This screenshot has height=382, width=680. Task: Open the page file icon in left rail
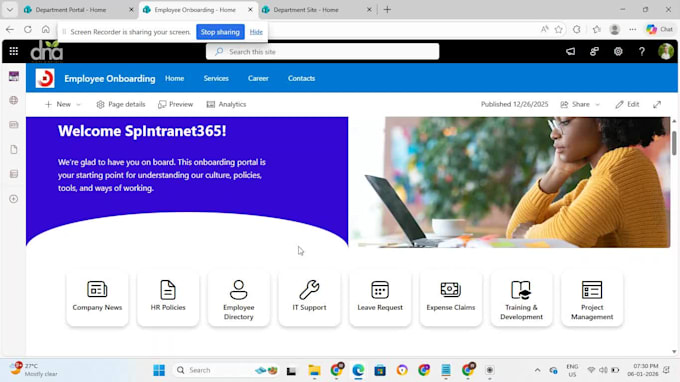pyautogui.click(x=14, y=150)
